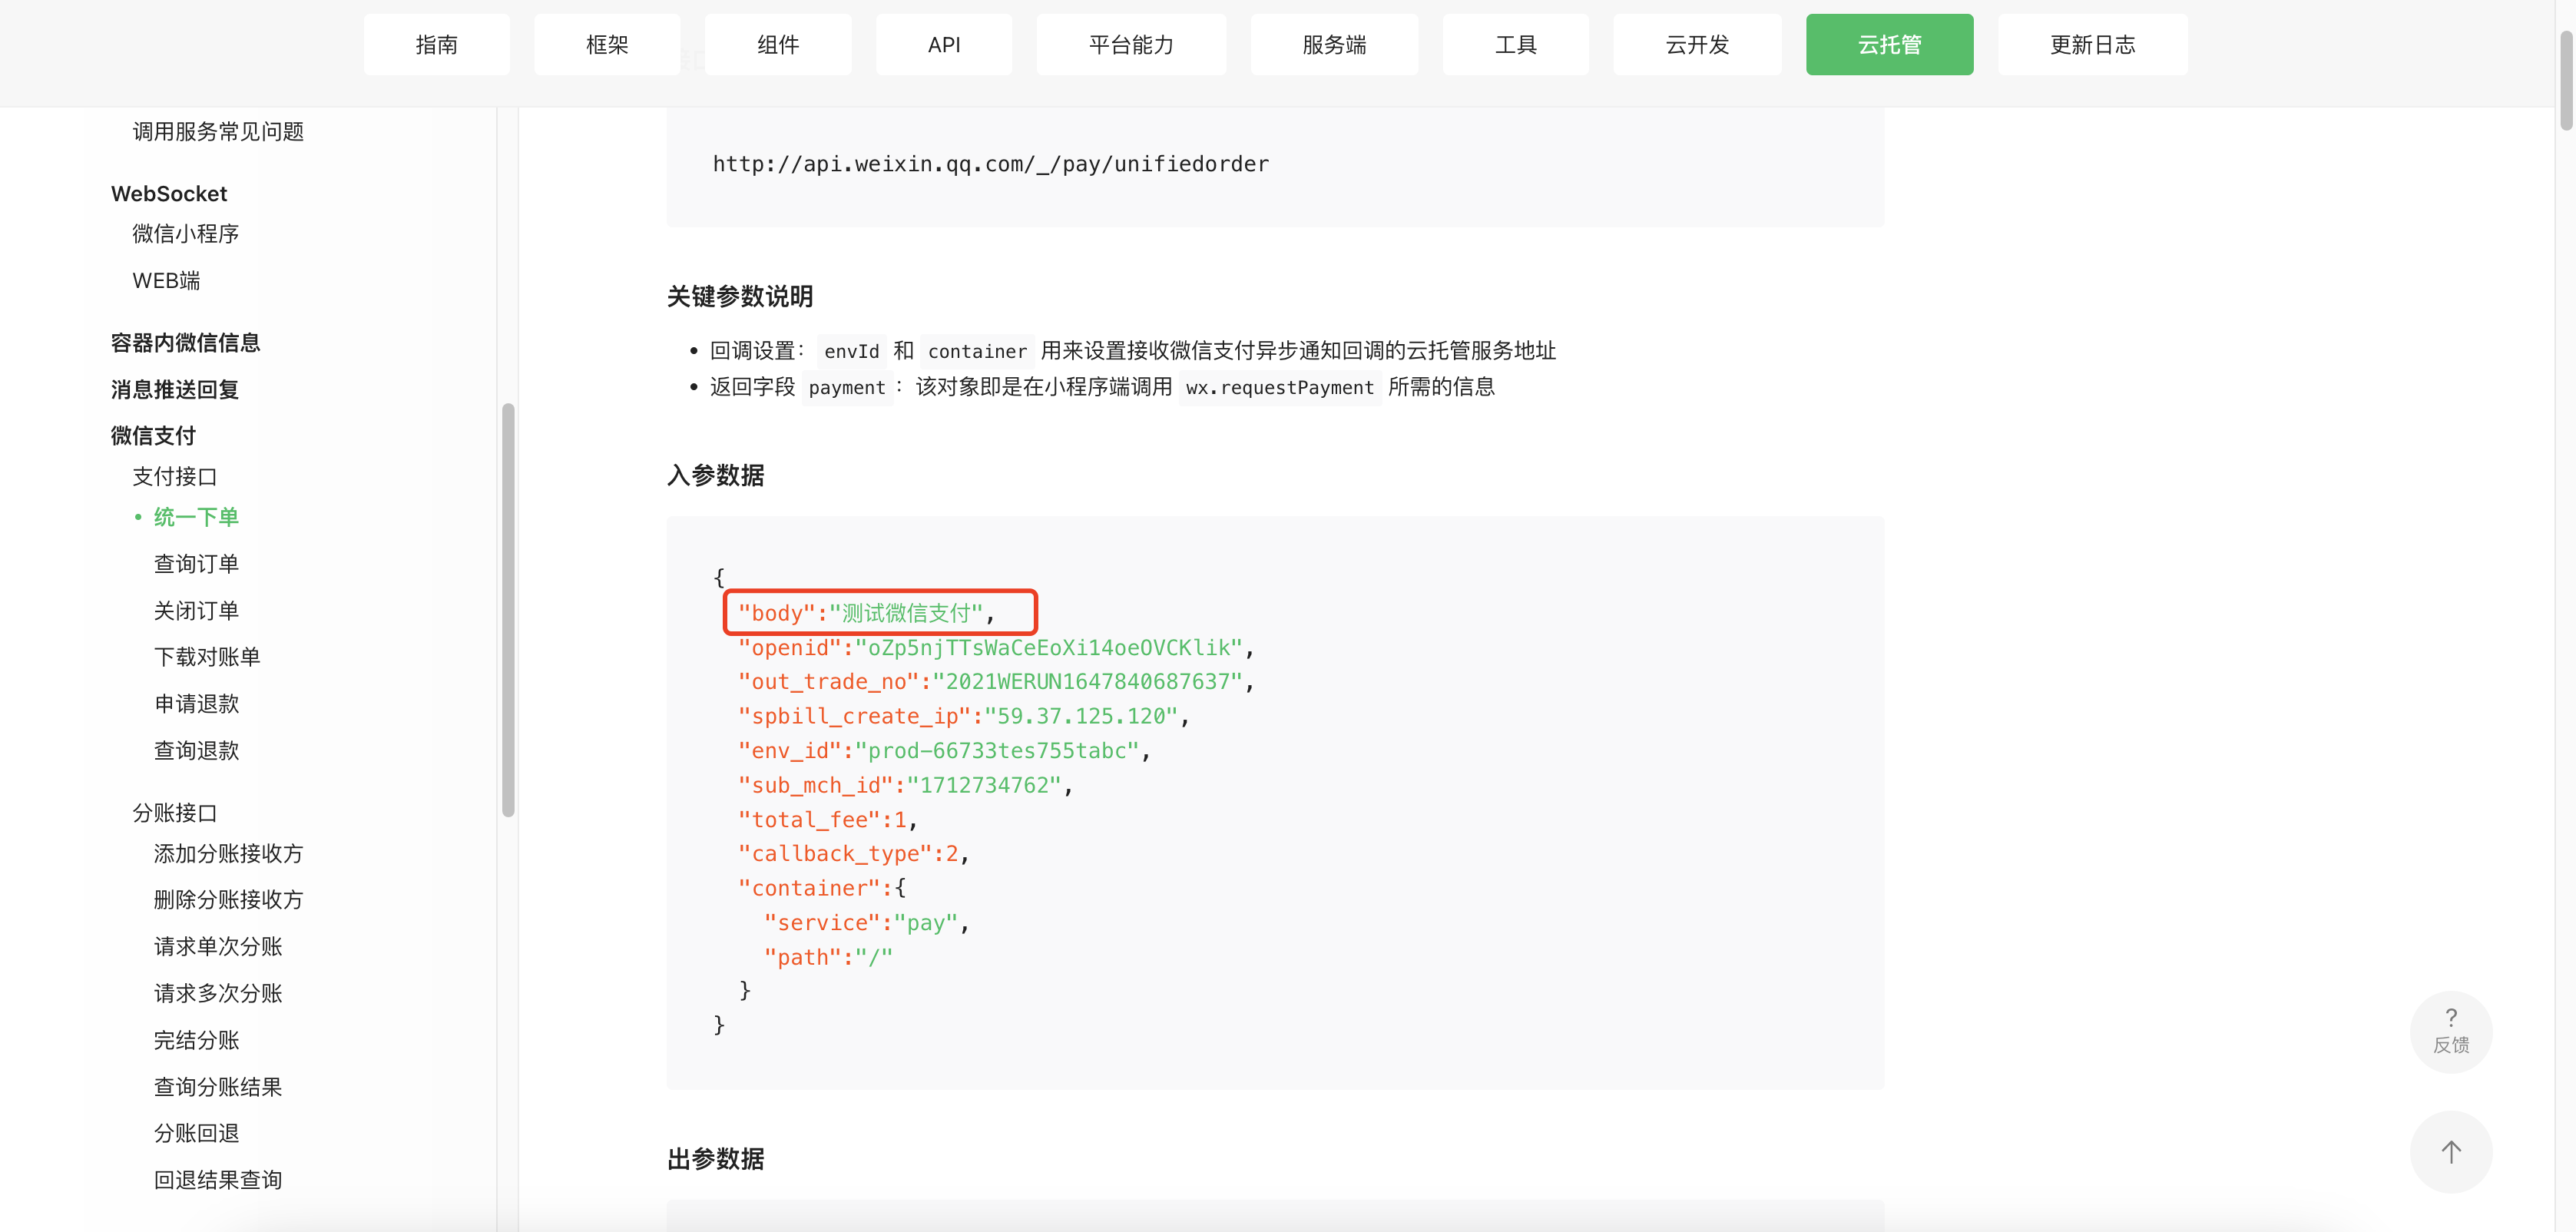Image resolution: width=2576 pixels, height=1232 pixels.
Task: Open 容器内微信信息 sidebar entry
Action: (185, 343)
